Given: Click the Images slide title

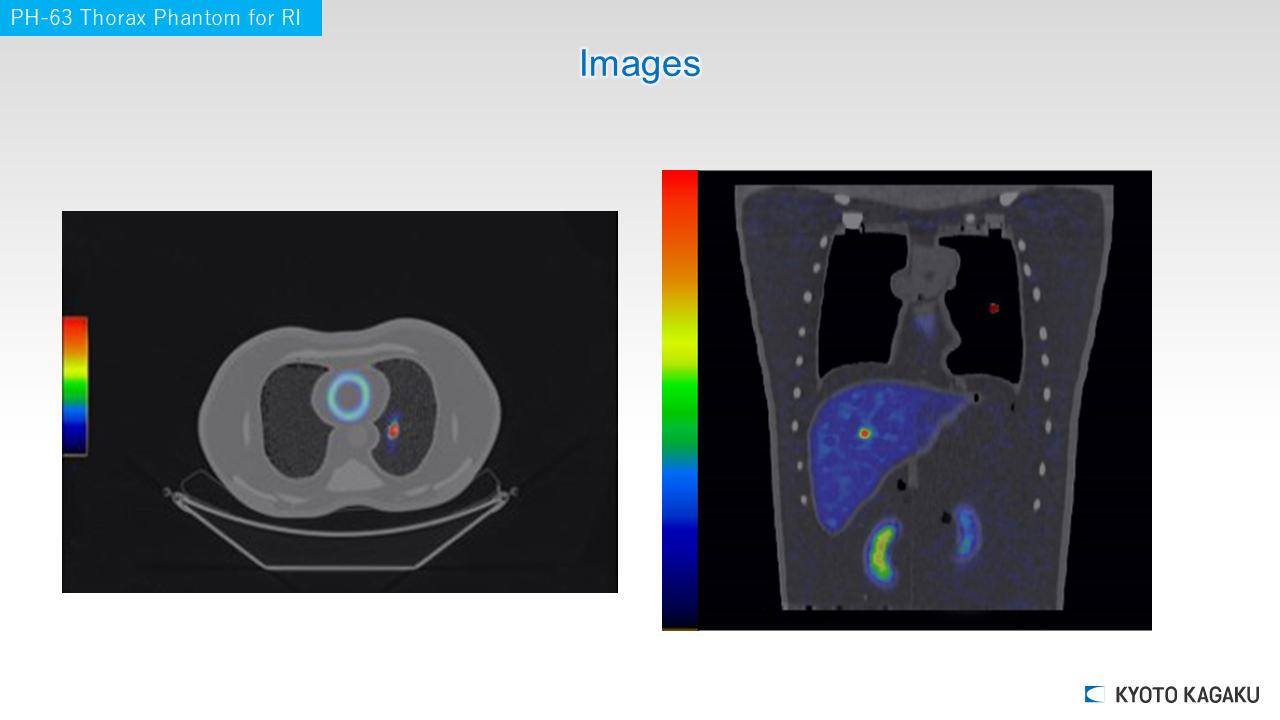Looking at the screenshot, I should (x=639, y=64).
